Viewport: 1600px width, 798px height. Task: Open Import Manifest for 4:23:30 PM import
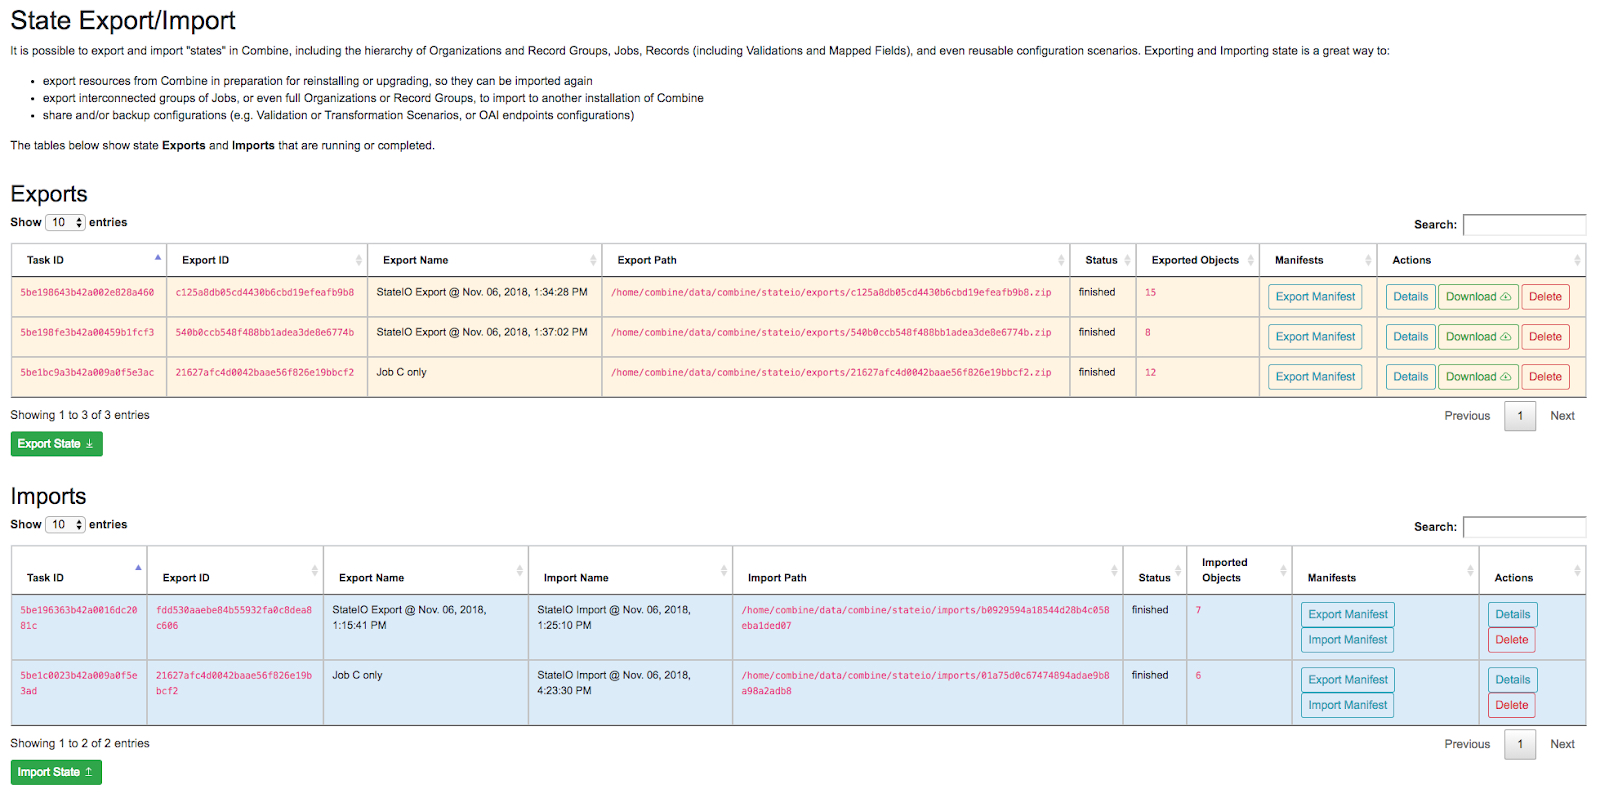pyautogui.click(x=1348, y=705)
